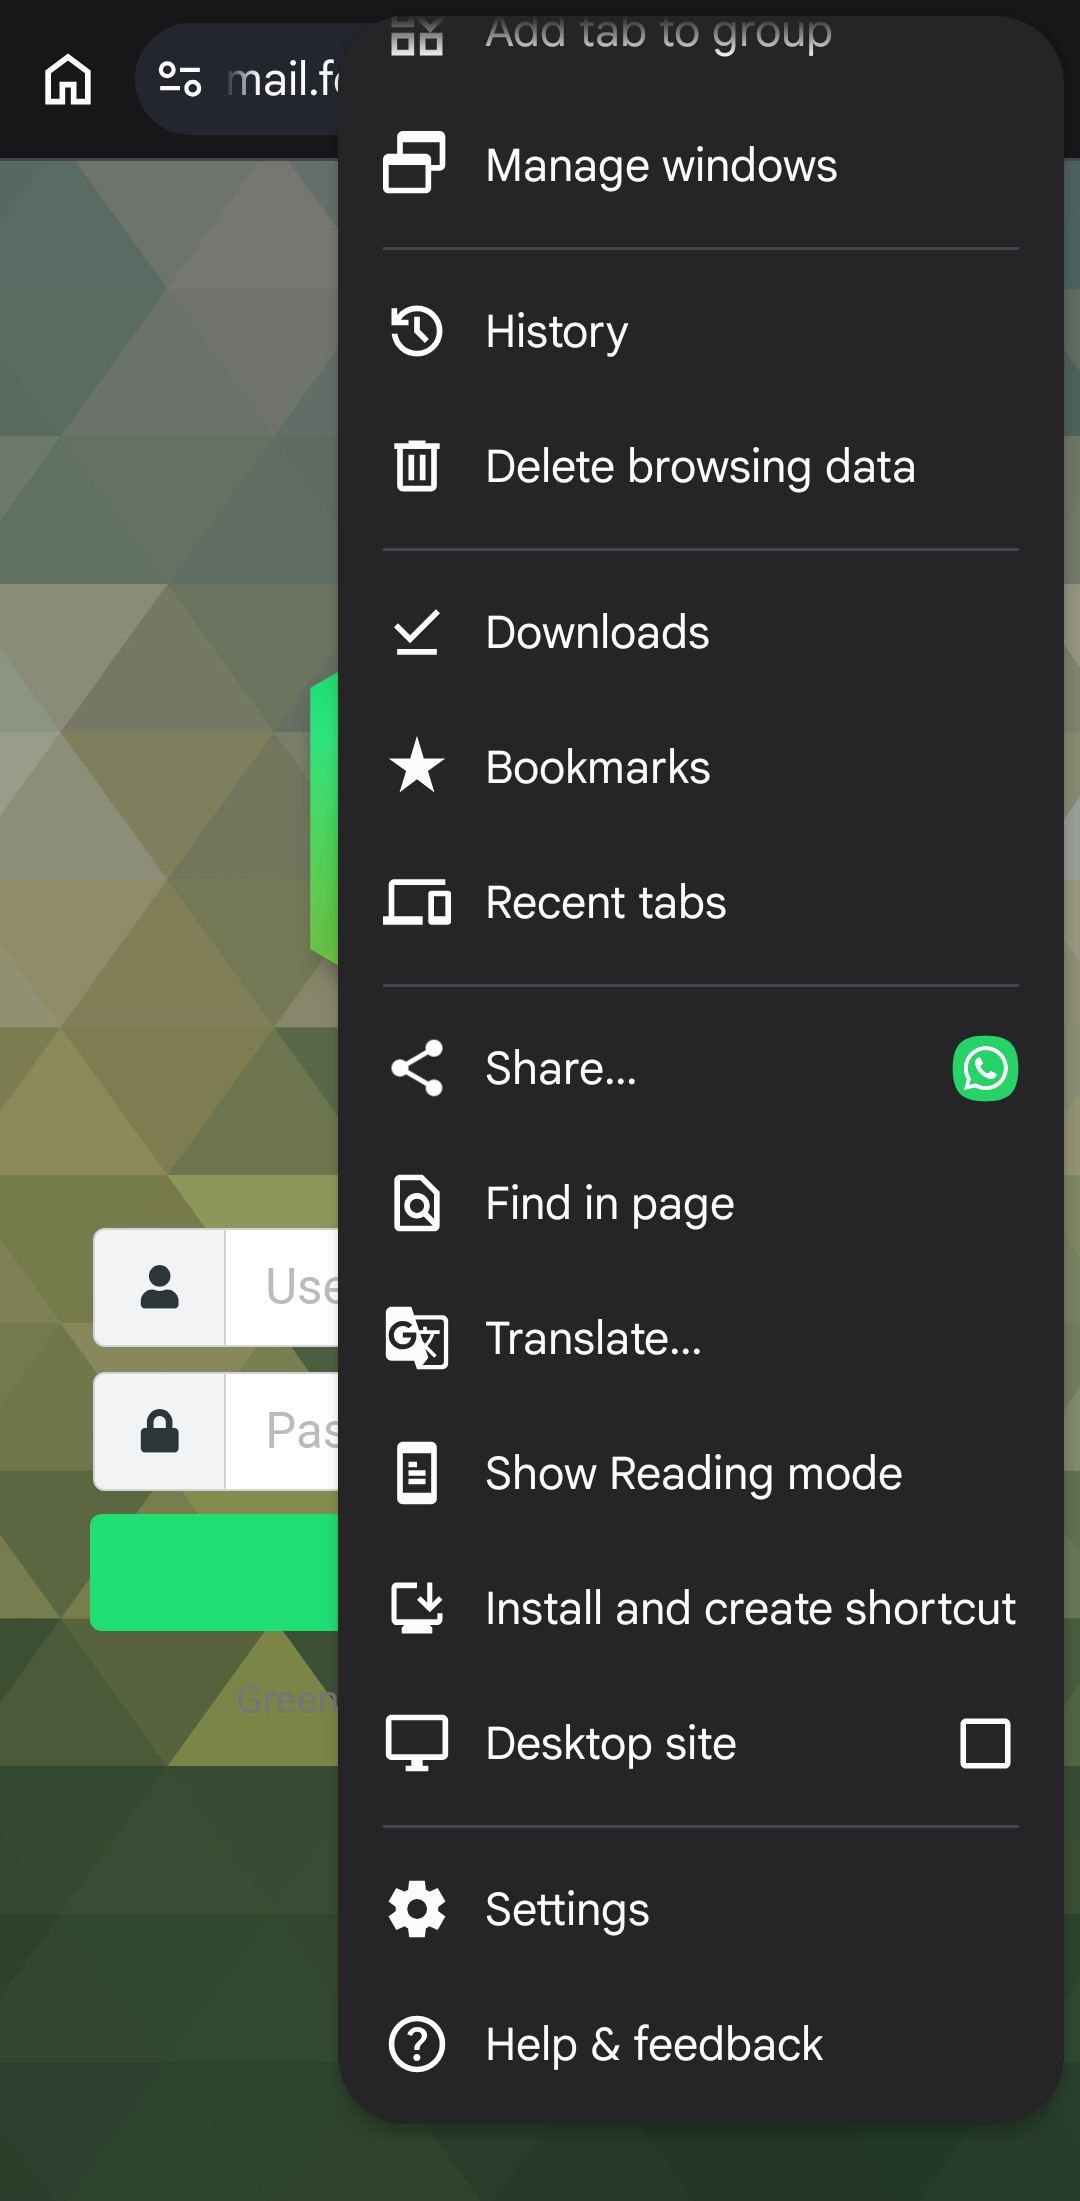
Task: Click the user icon beside username field
Action: [159, 1287]
